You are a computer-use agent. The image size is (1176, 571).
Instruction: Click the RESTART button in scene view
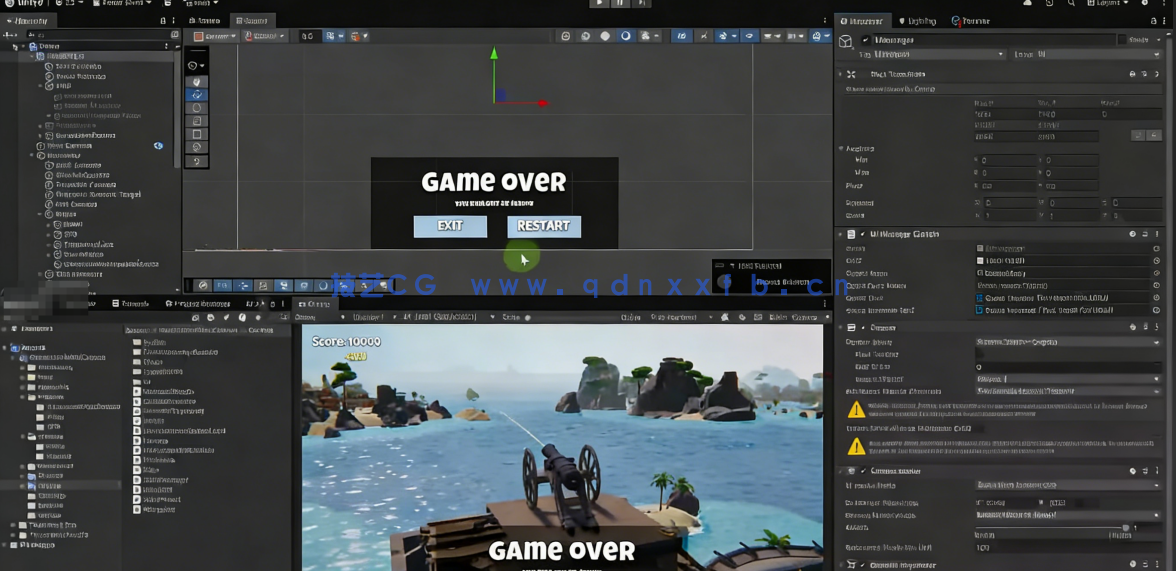click(x=543, y=226)
